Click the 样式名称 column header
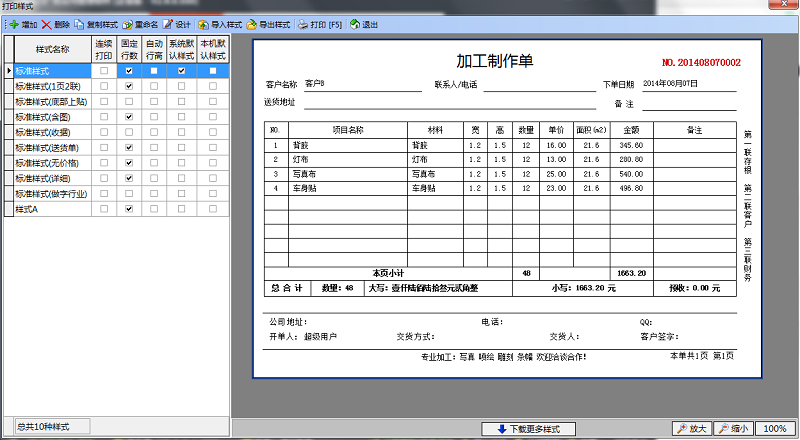800x440 pixels. click(x=52, y=49)
